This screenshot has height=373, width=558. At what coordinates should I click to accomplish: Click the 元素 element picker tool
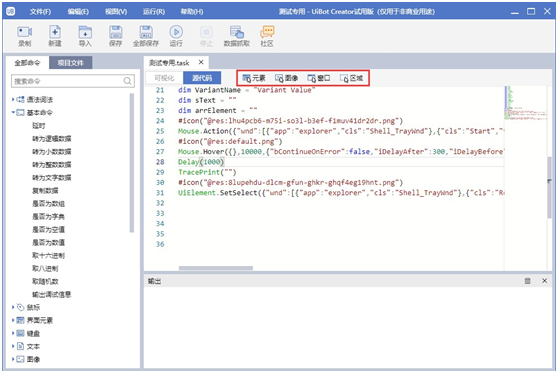click(254, 78)
